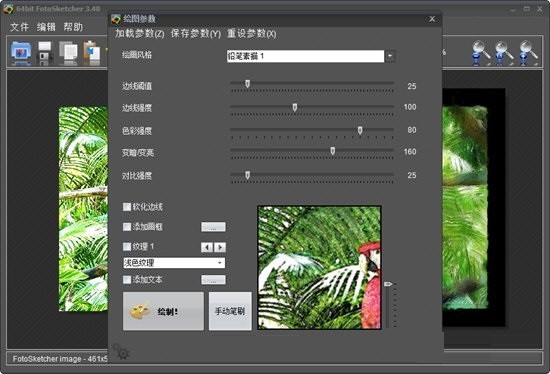Enable the 软化边线 checkbox
The image size is (550, 374).
coord(127,207)
